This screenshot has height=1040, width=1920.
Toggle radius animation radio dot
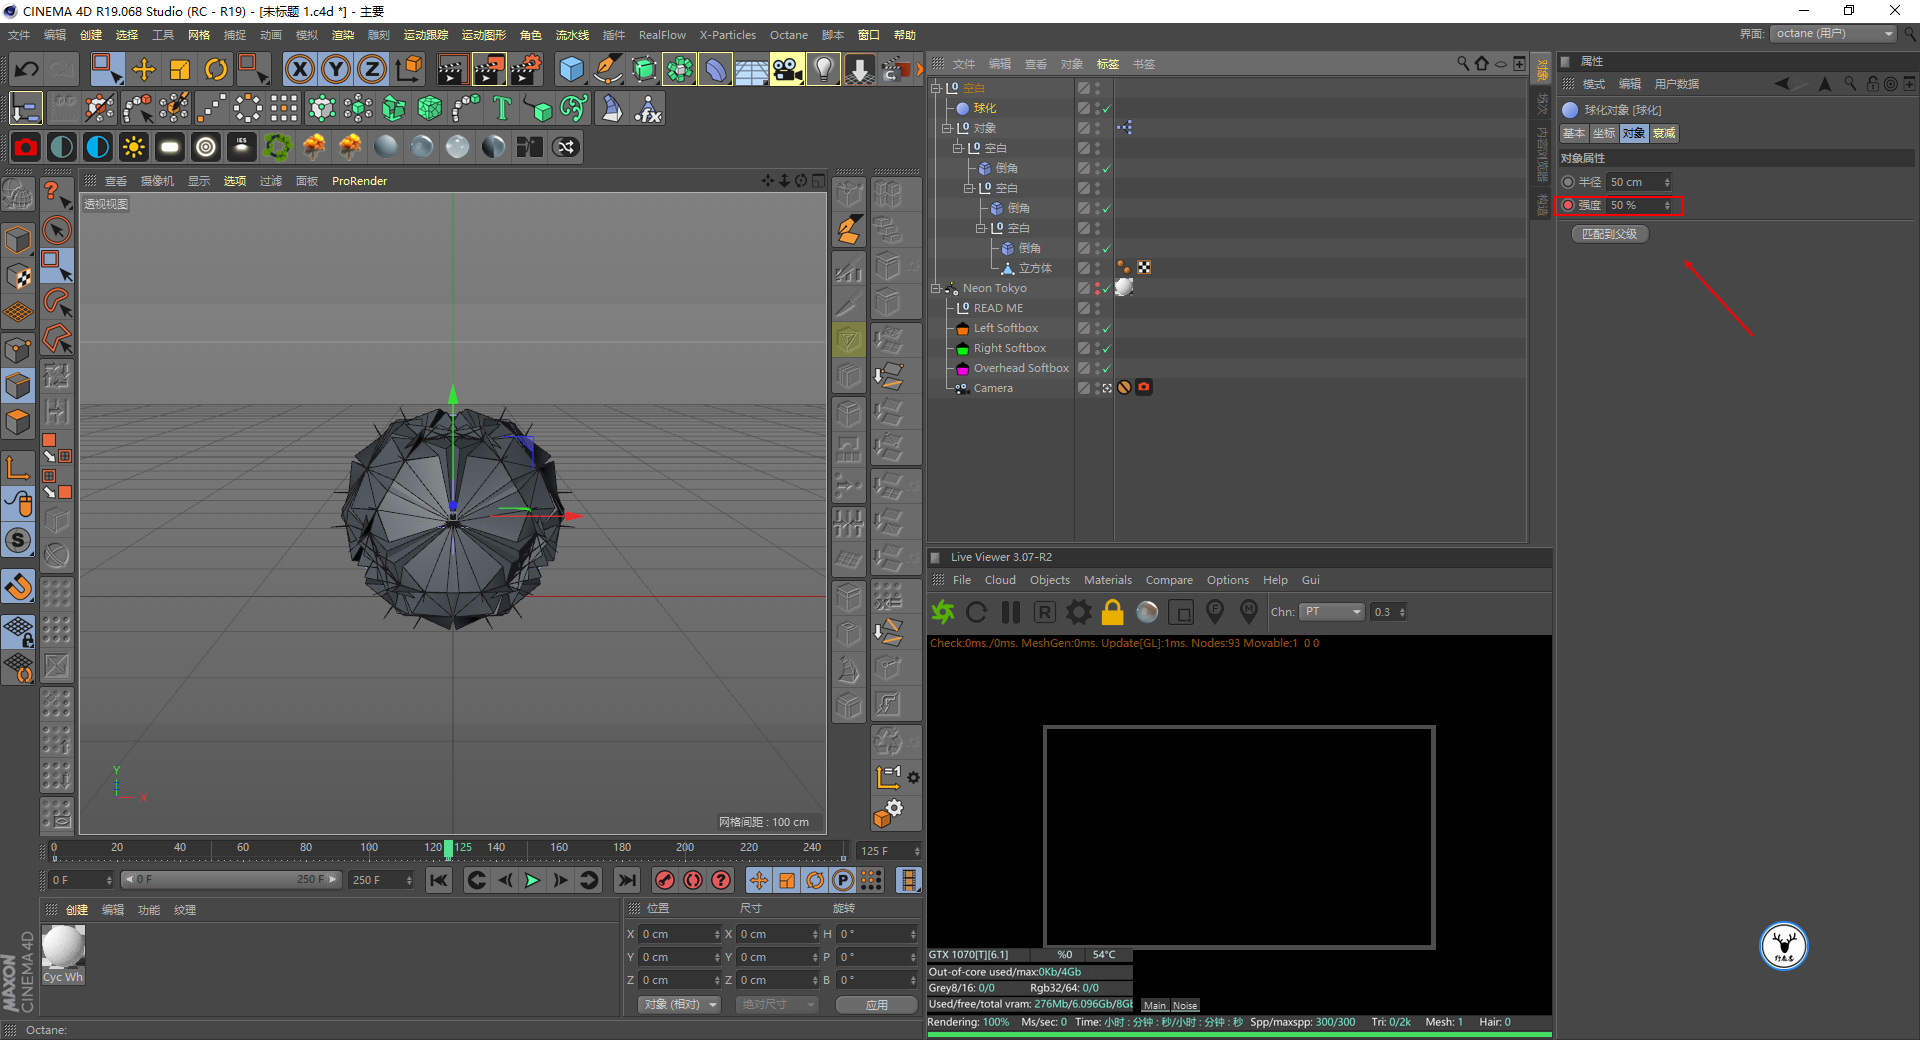click(1568, 182)
